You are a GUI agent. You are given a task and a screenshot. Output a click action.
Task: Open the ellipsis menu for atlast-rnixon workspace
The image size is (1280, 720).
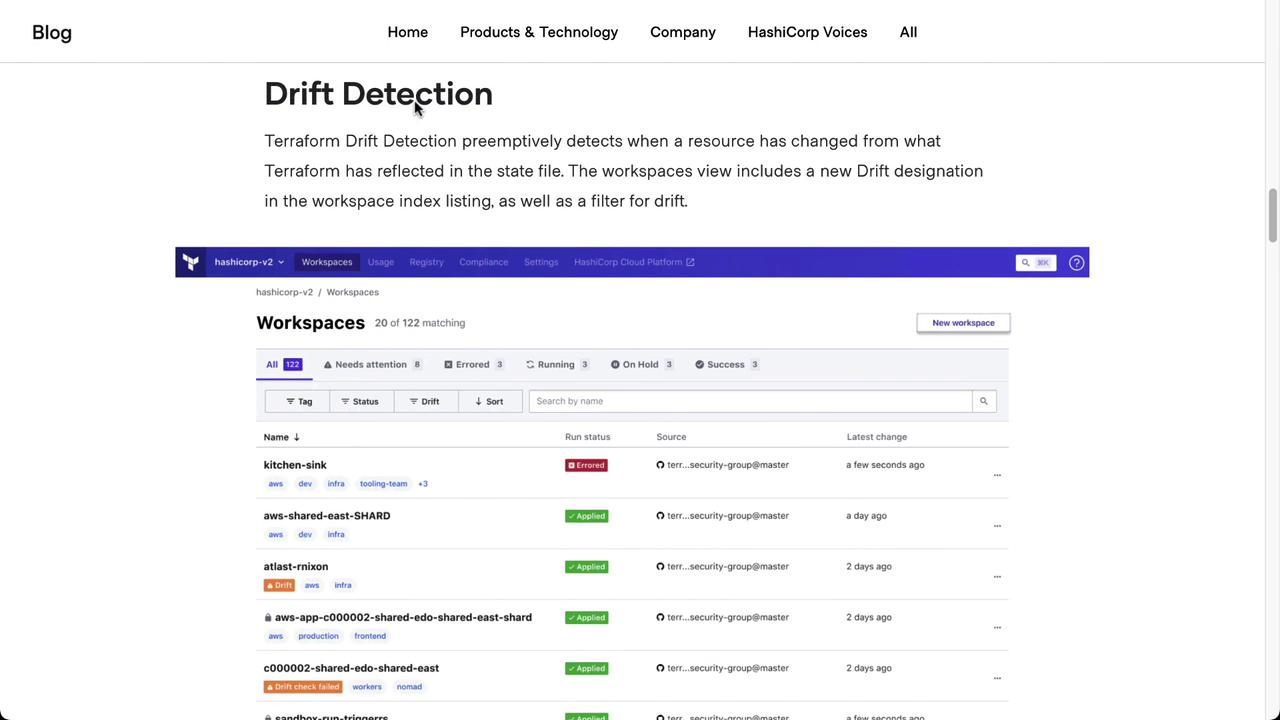(x=997, y=576)
